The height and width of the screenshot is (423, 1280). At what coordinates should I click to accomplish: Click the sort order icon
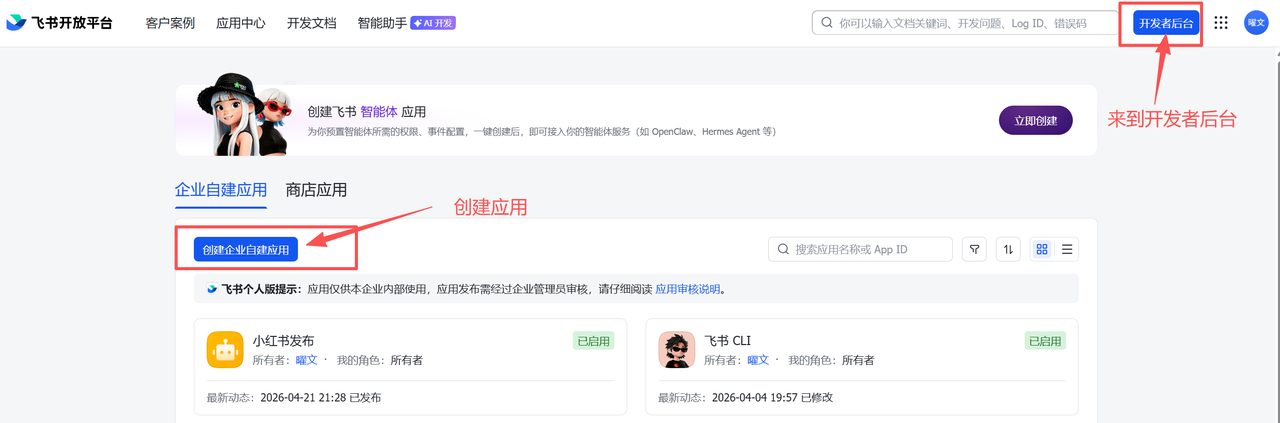coord(1008,249)
